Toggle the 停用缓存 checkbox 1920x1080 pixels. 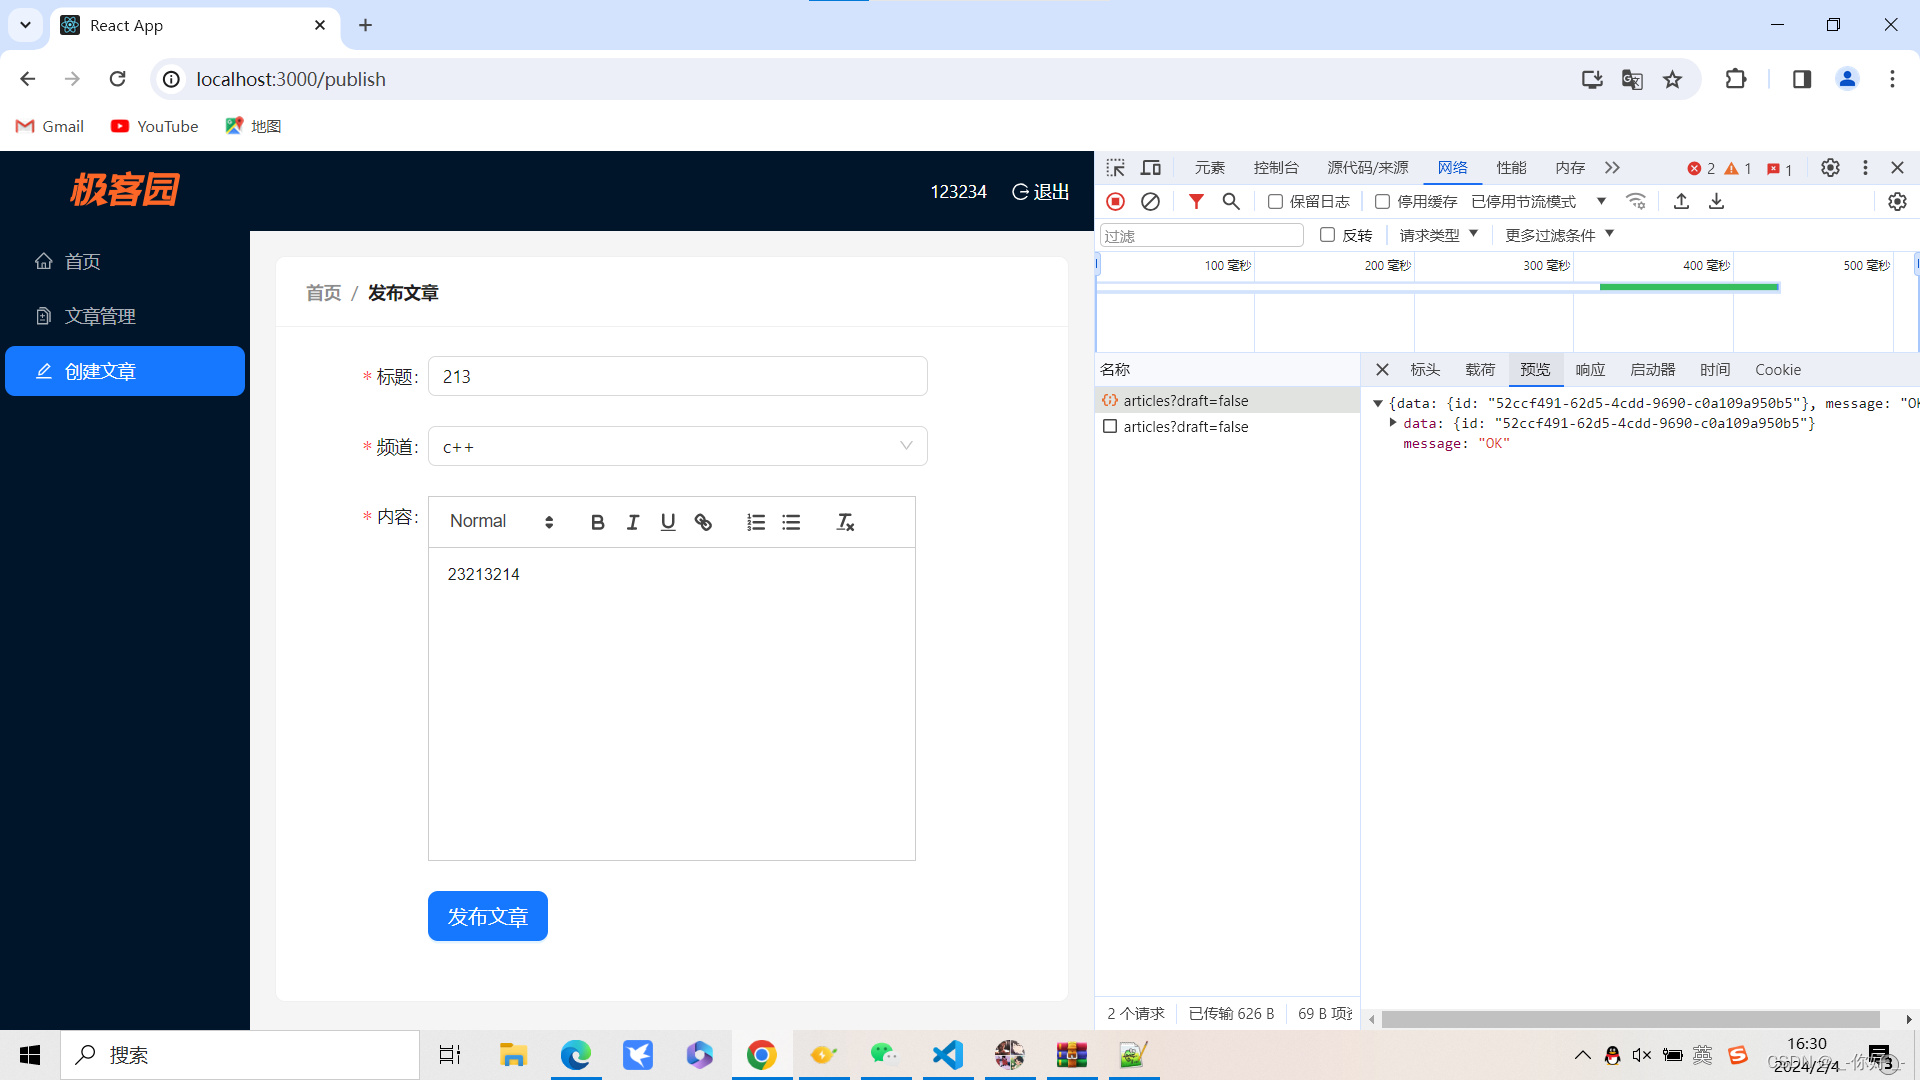[1381, 200]
